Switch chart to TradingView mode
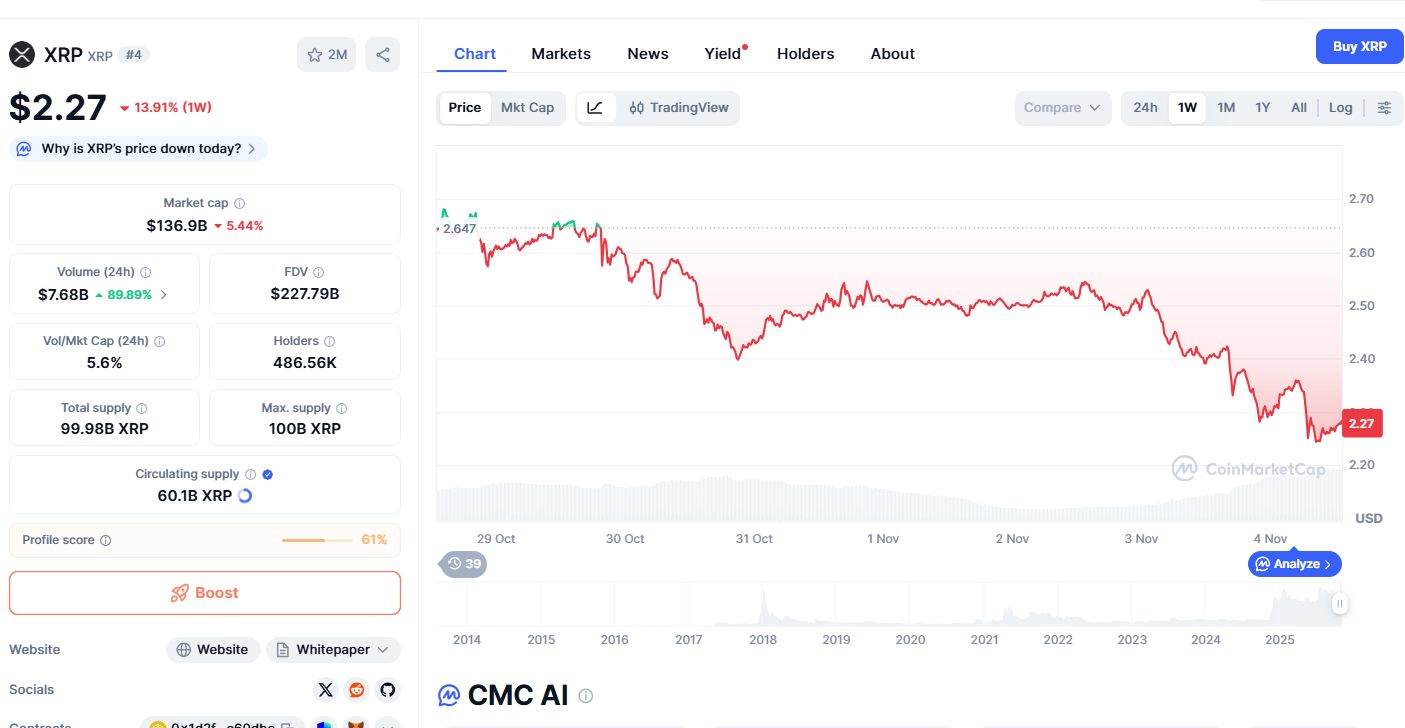 pyautogui.click(x=679, y=108)
